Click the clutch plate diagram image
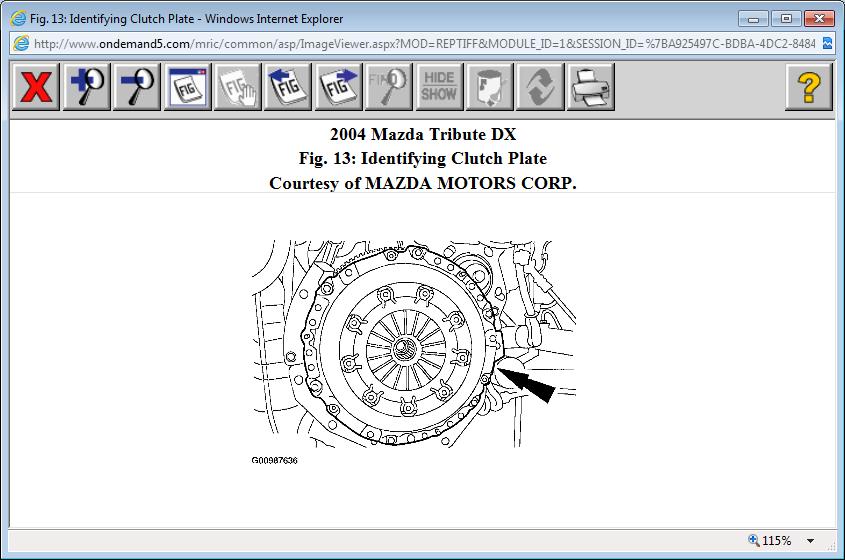This screenshot has height=560, width=845. 413,344
